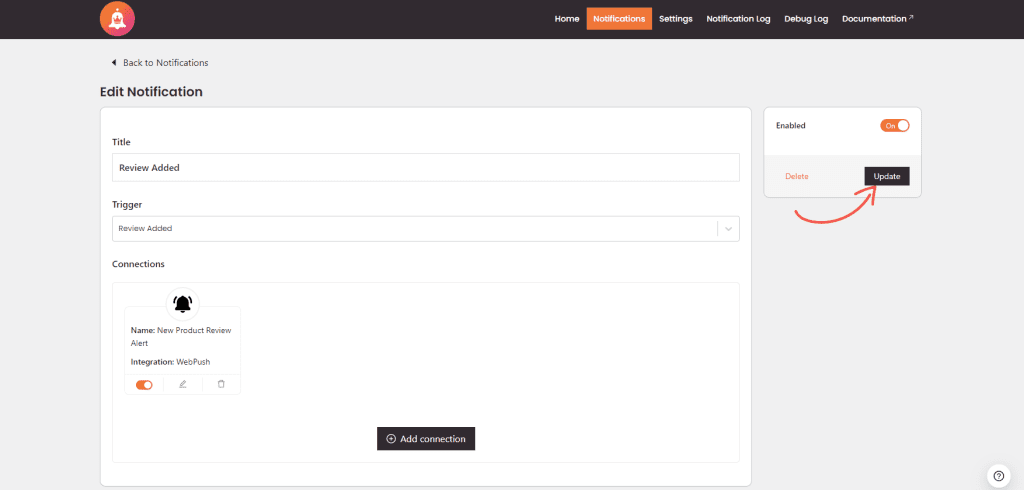
Task: Click the Edit Notification heading
Action: pos(152,92)
